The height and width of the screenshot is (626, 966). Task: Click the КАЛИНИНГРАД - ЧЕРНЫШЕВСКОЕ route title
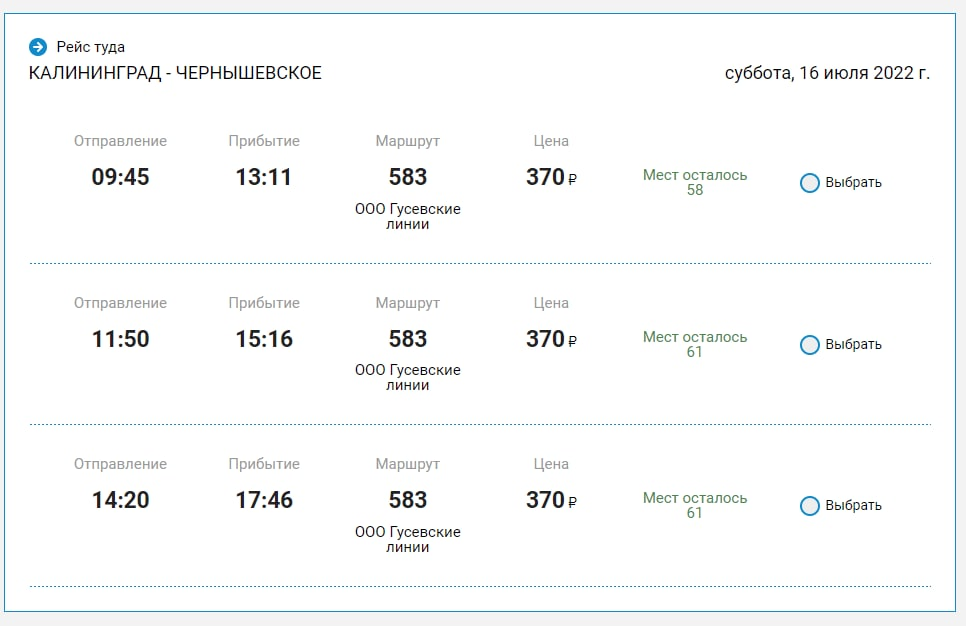[x=175, y=73]
